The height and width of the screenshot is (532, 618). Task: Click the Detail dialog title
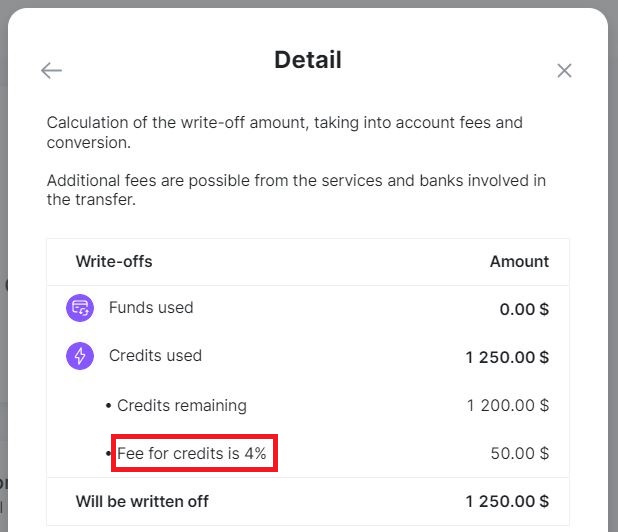coord(308,60)
